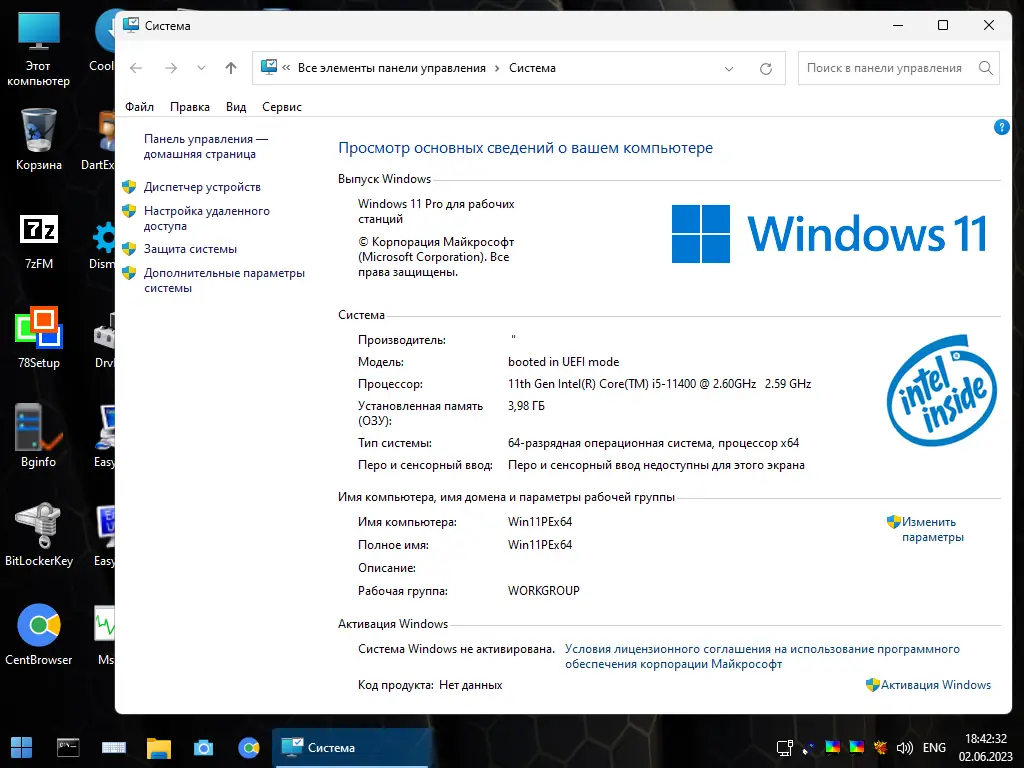Click the search magnifier icon

985,68
